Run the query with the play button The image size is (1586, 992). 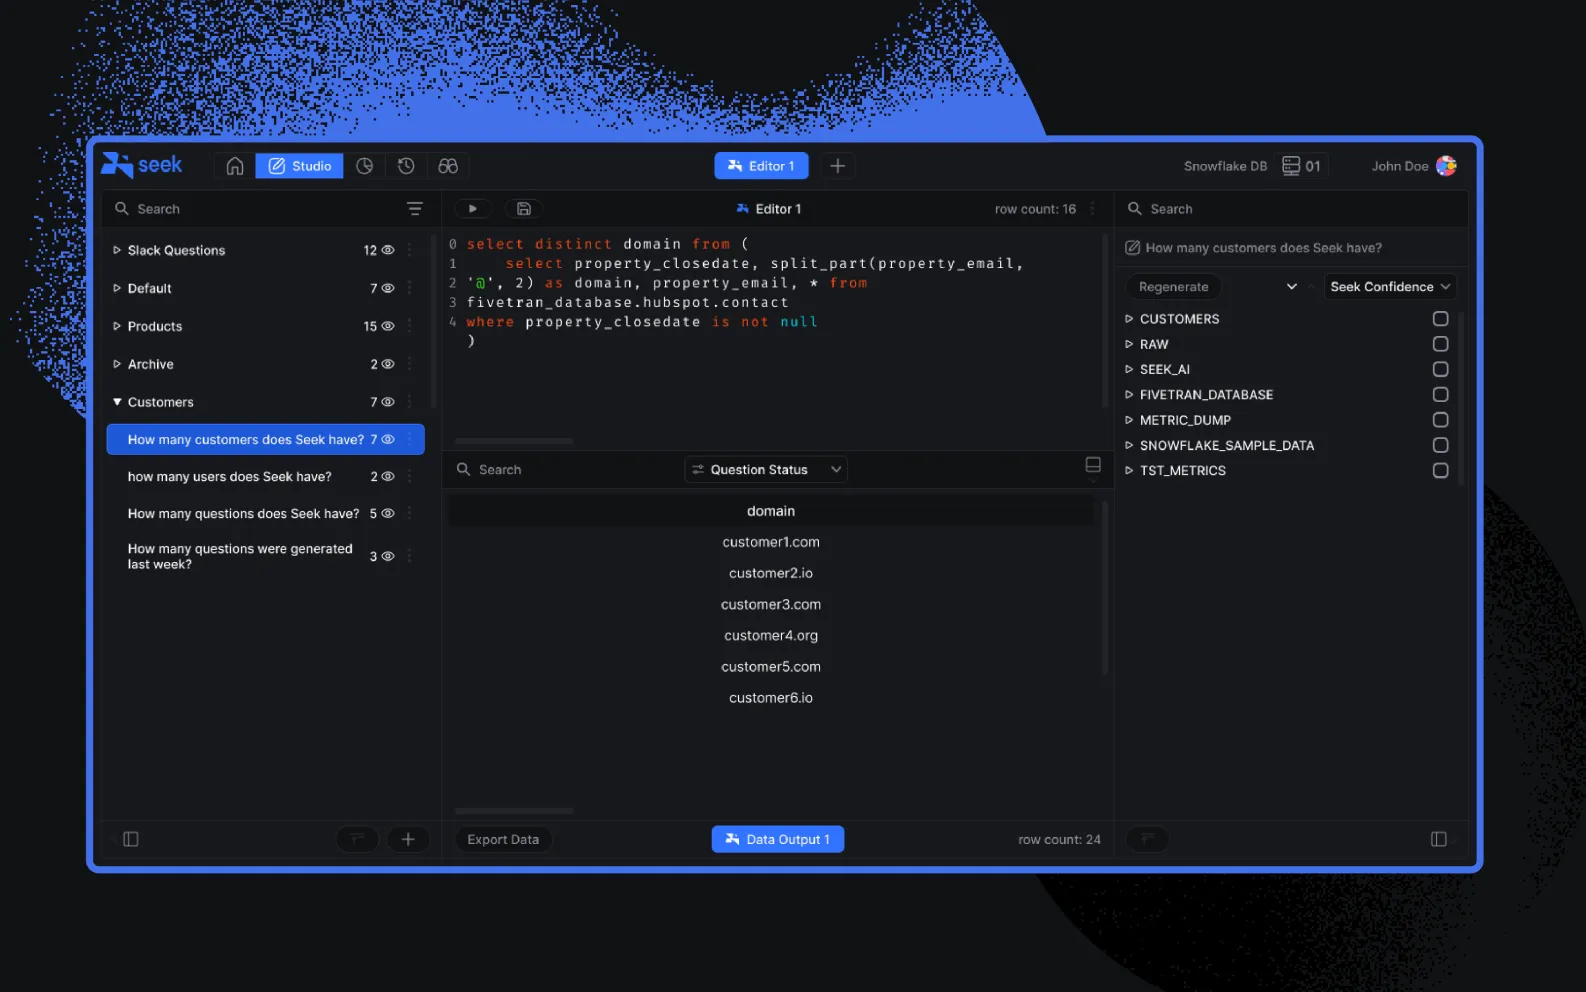473,209
